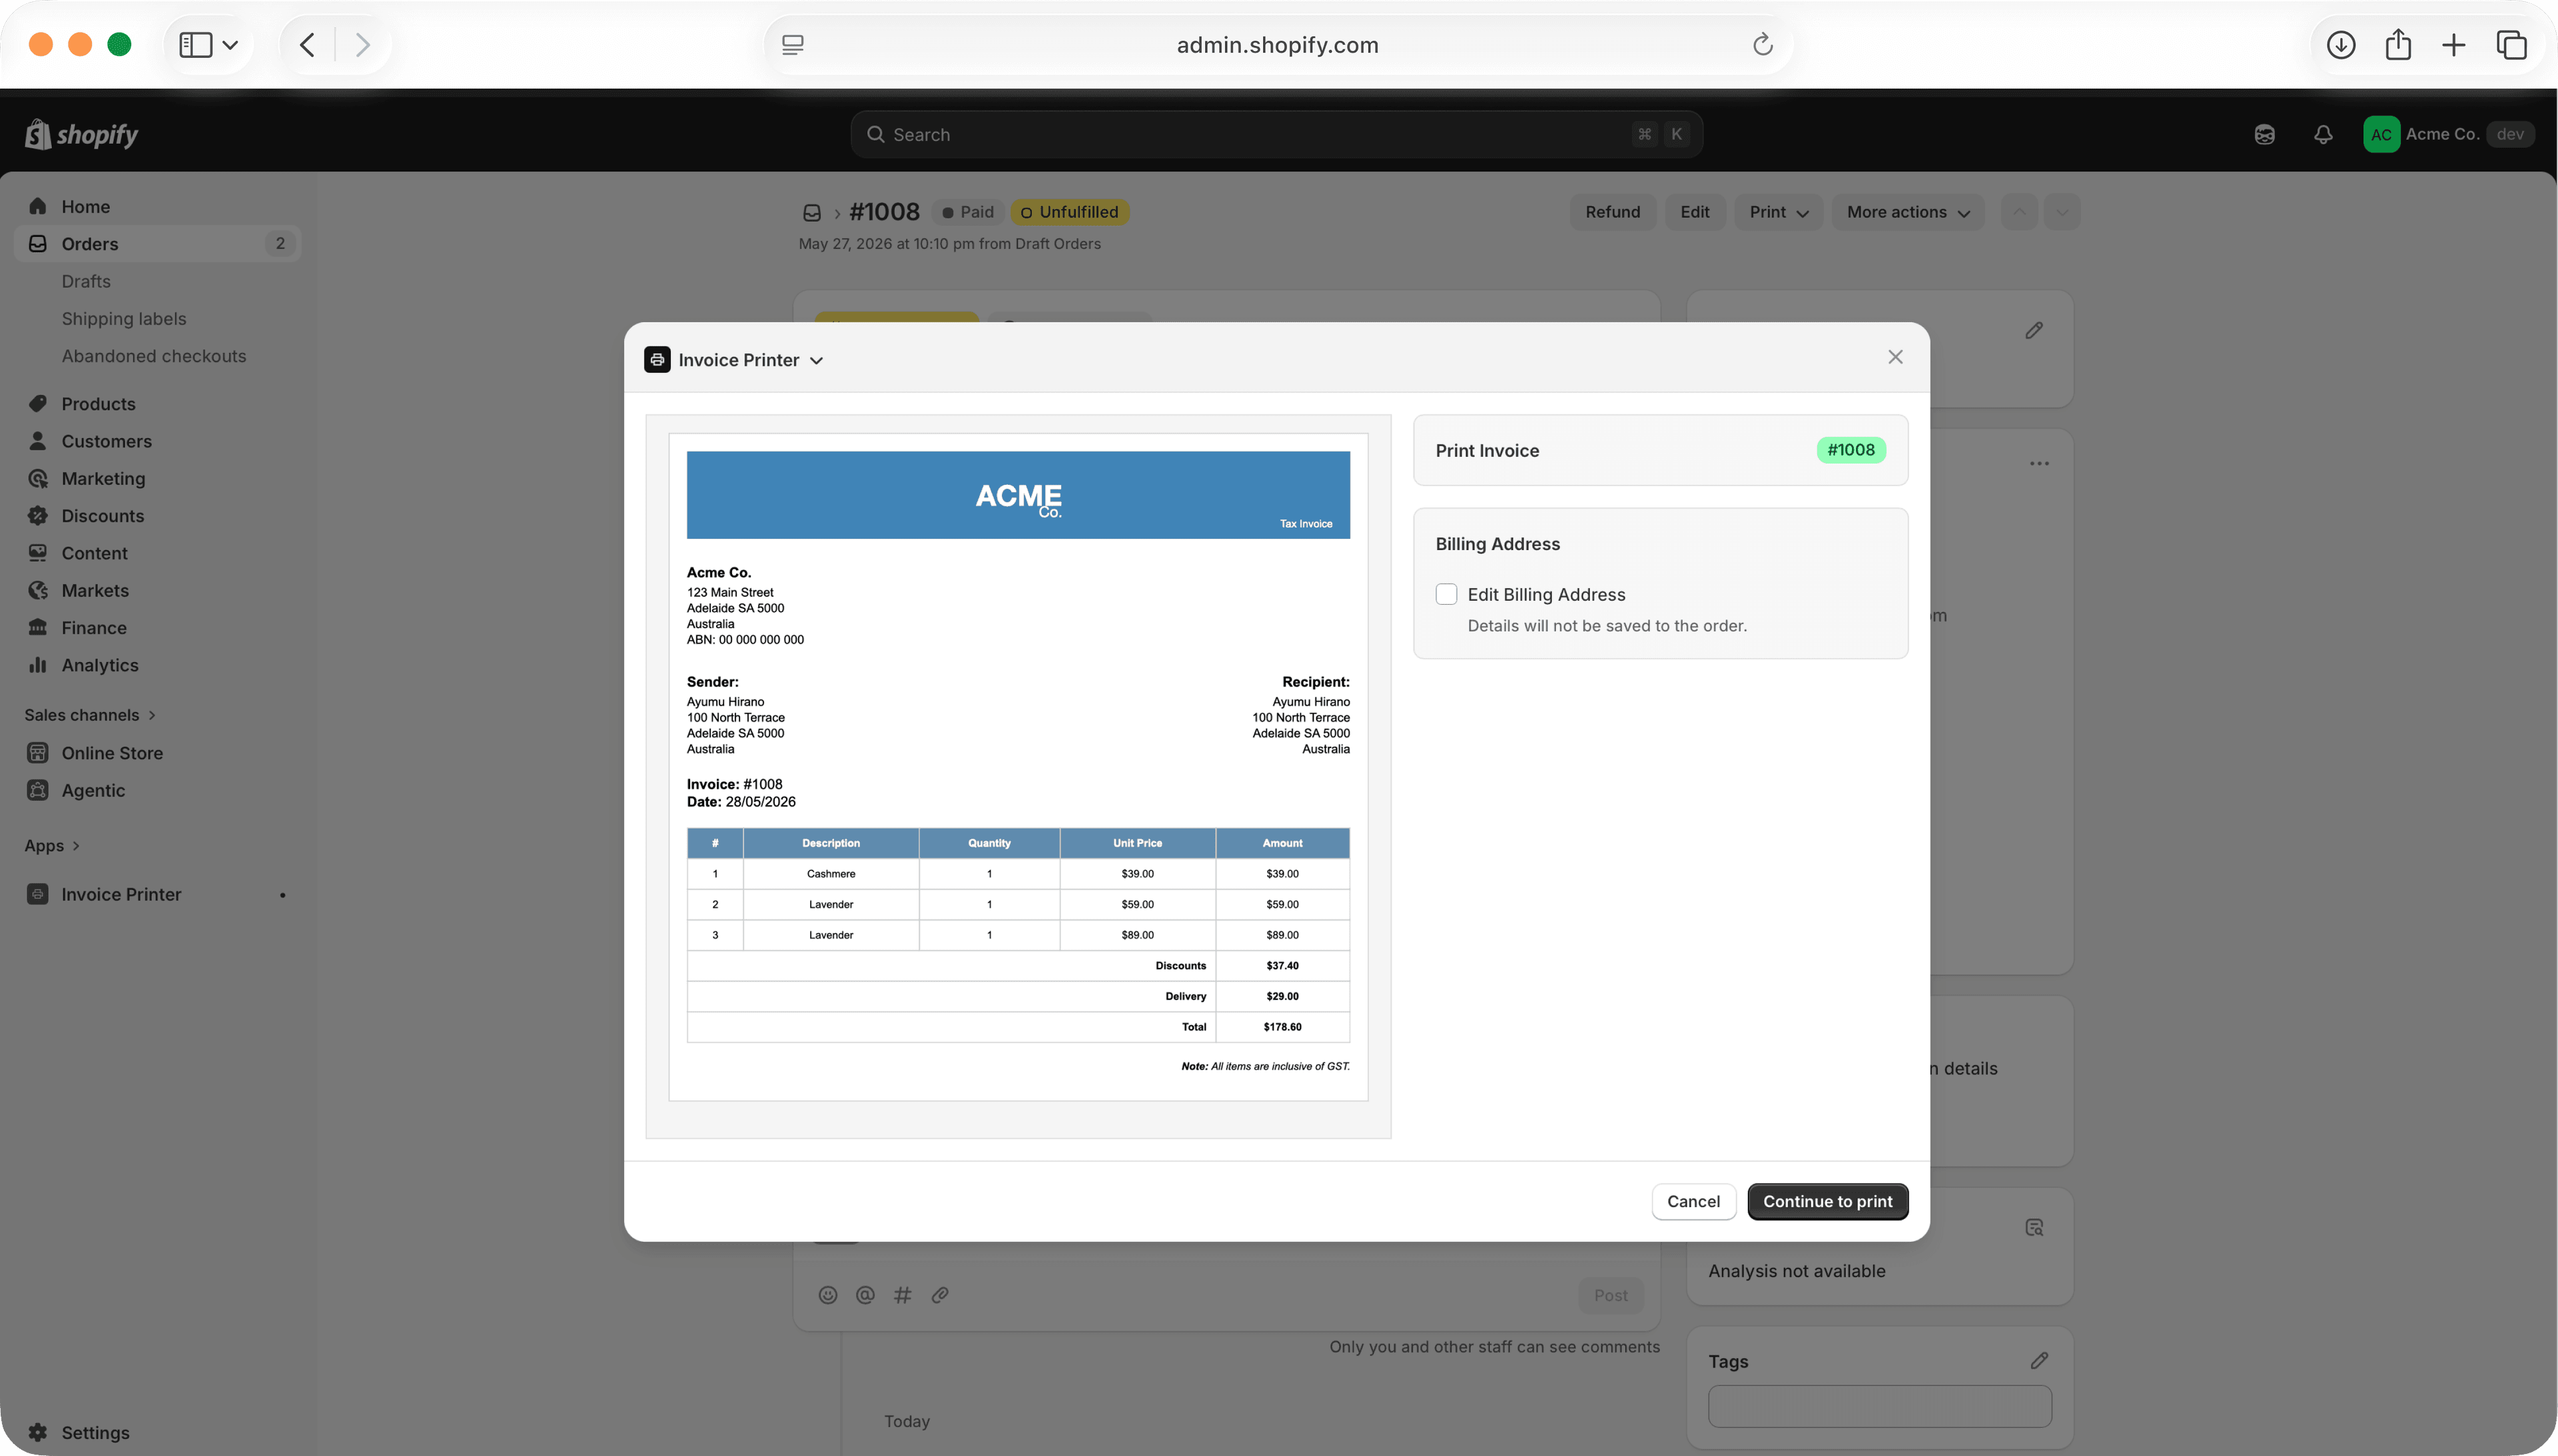Click the browser forward button

(362, 44)
